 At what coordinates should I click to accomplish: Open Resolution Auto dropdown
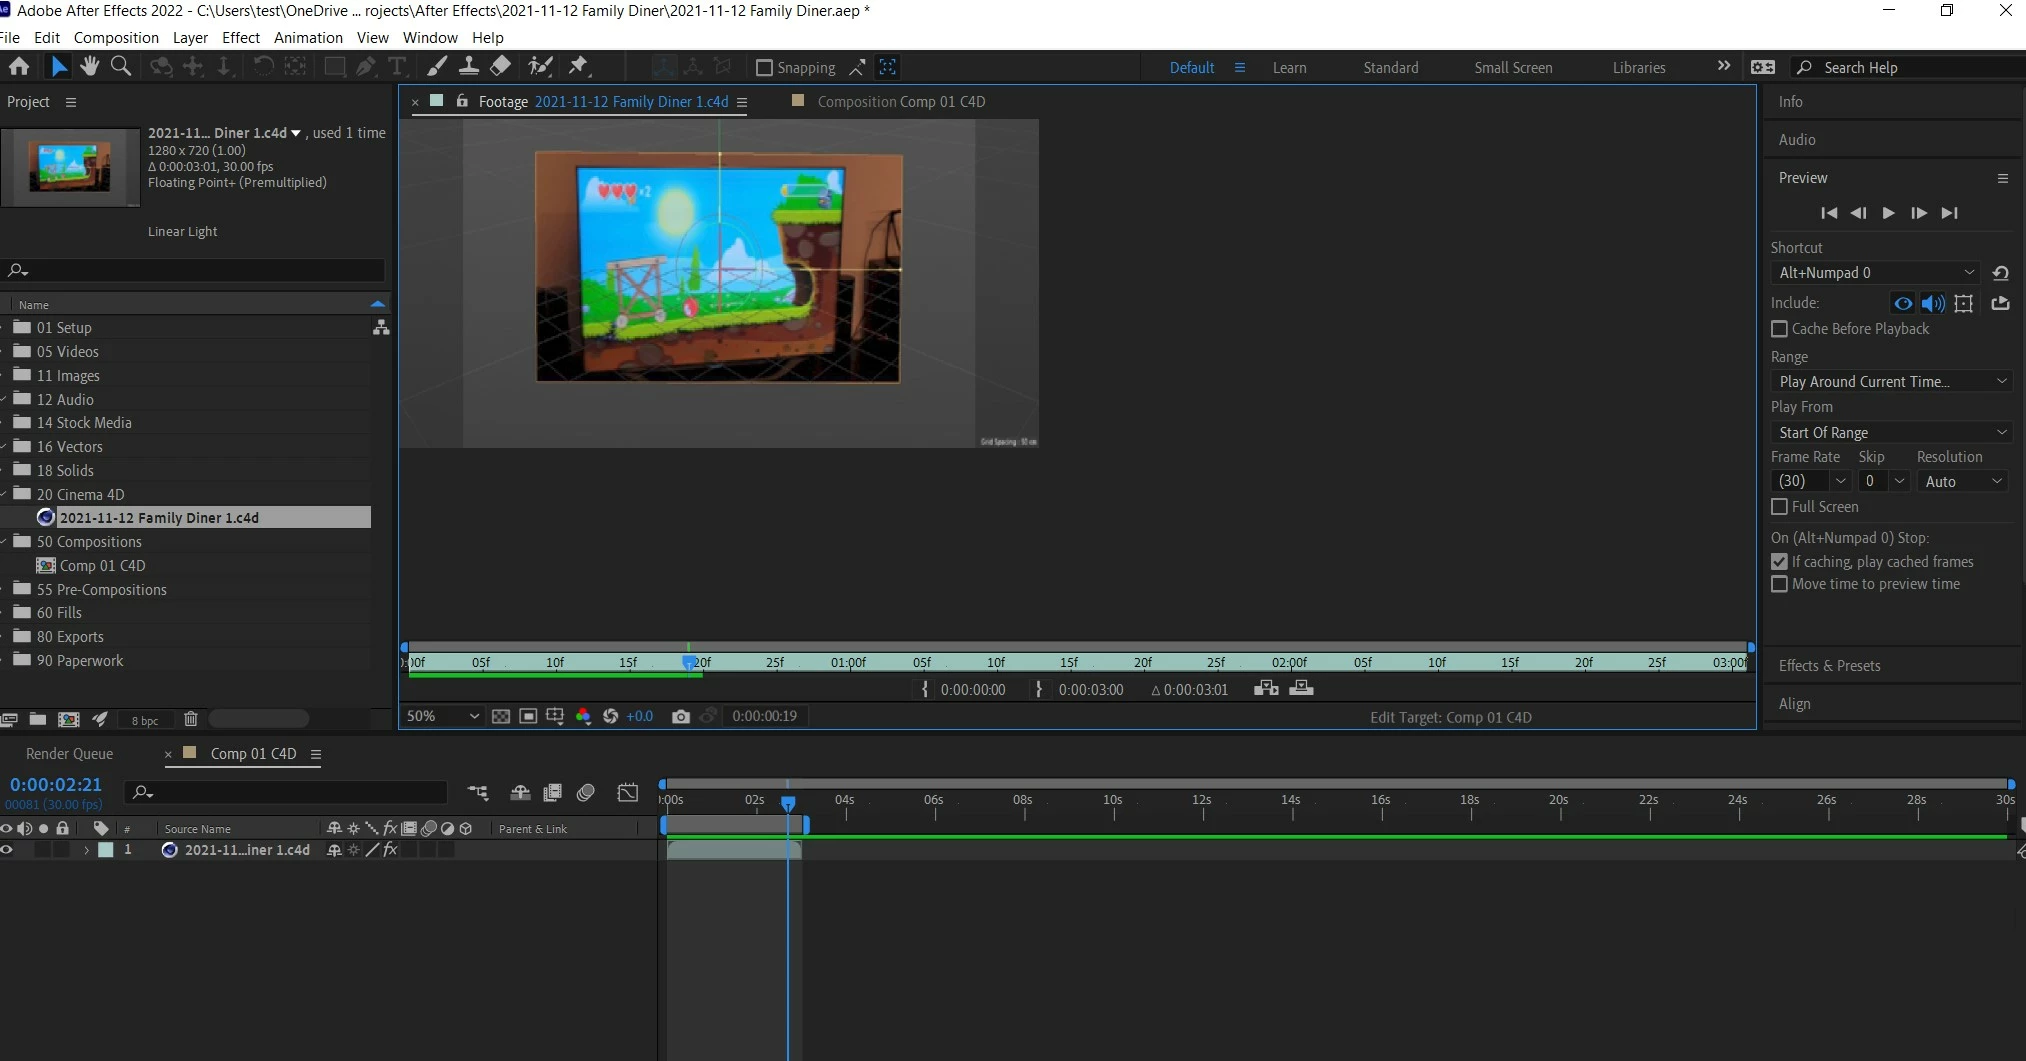(x=1964, y=481)
